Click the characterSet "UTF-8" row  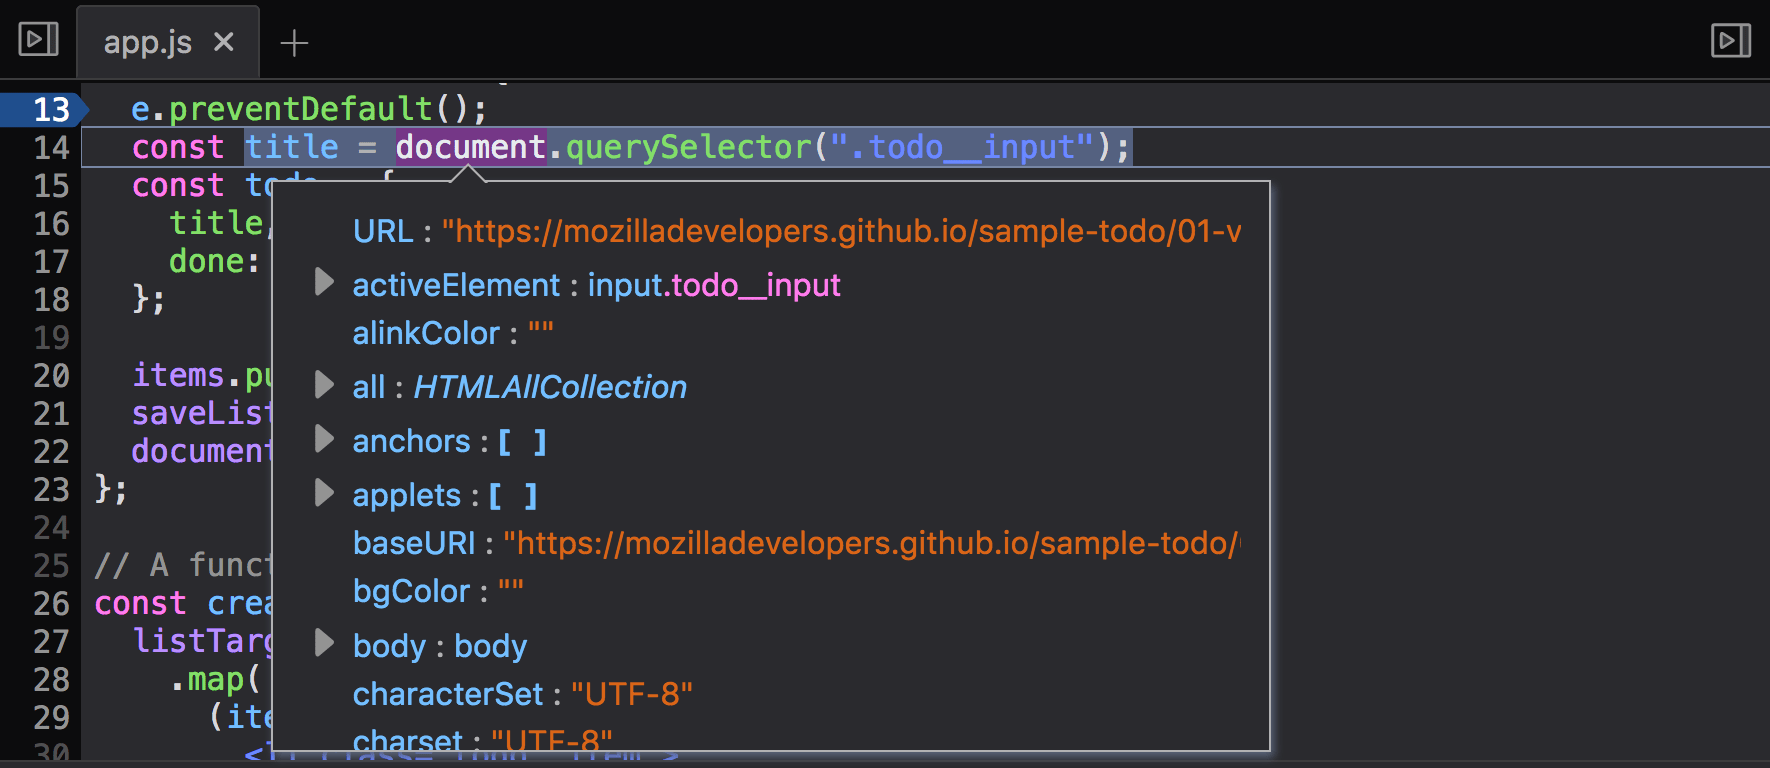click(523, 694)
